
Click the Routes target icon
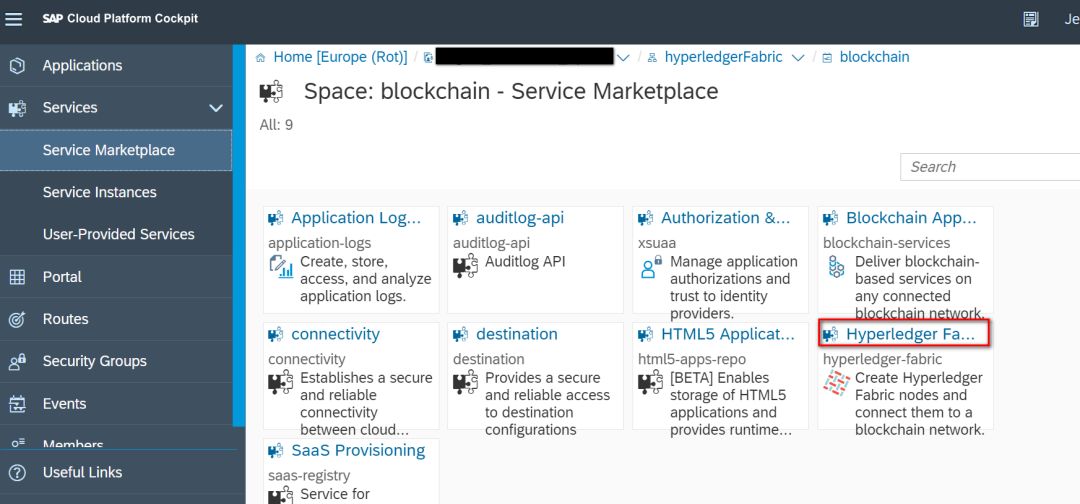point(17,319)
